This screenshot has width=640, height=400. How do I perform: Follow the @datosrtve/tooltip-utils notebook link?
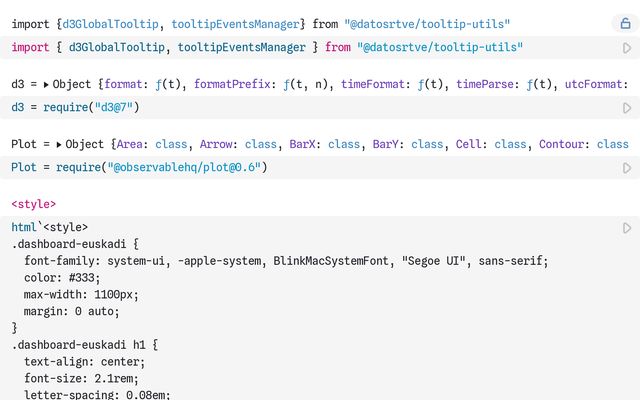(x=430, y=22)
